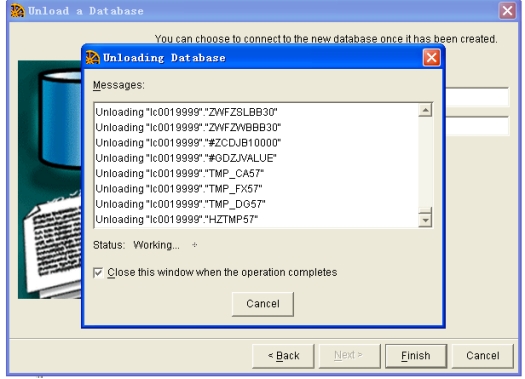Screen dimensions: 525x379
Task: Click the wizard's Cancel button beside Finish
Action: click(x=483, y=356)
